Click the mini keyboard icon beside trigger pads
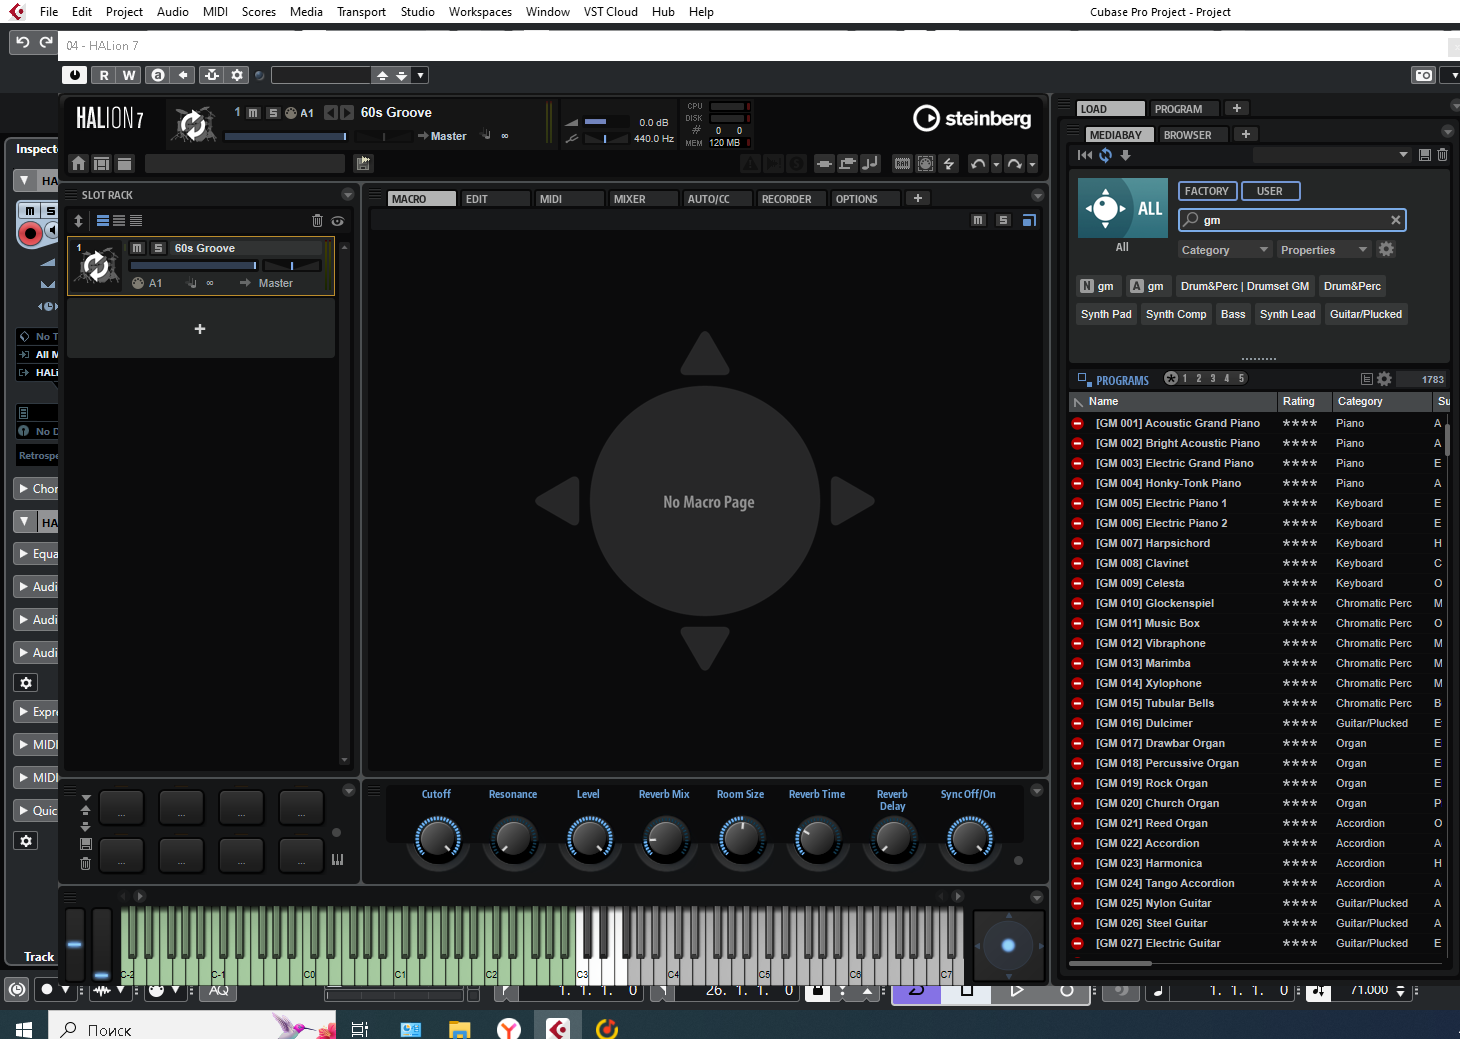1460x1039 pixels. [337, 859]
